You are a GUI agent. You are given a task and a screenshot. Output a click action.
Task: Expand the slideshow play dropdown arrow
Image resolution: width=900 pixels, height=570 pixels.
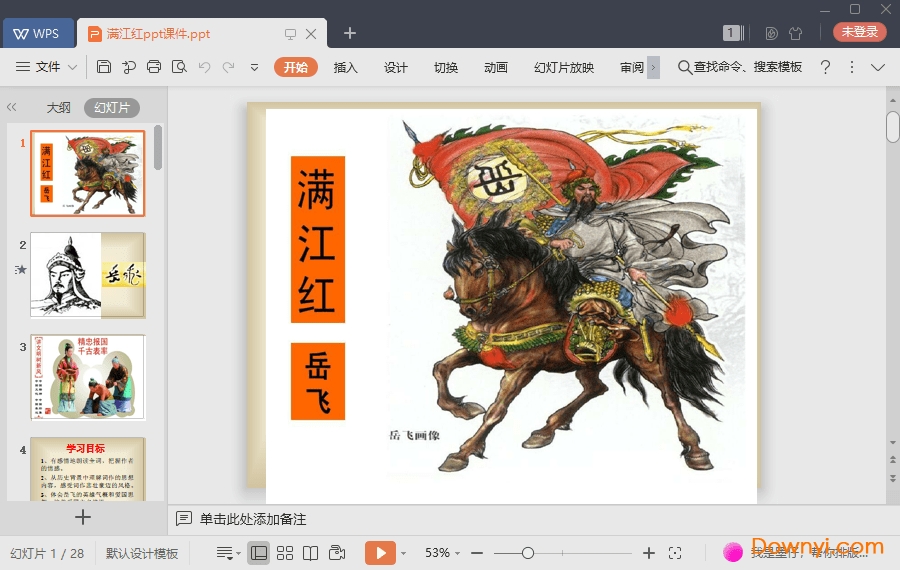tap(404, 553)
